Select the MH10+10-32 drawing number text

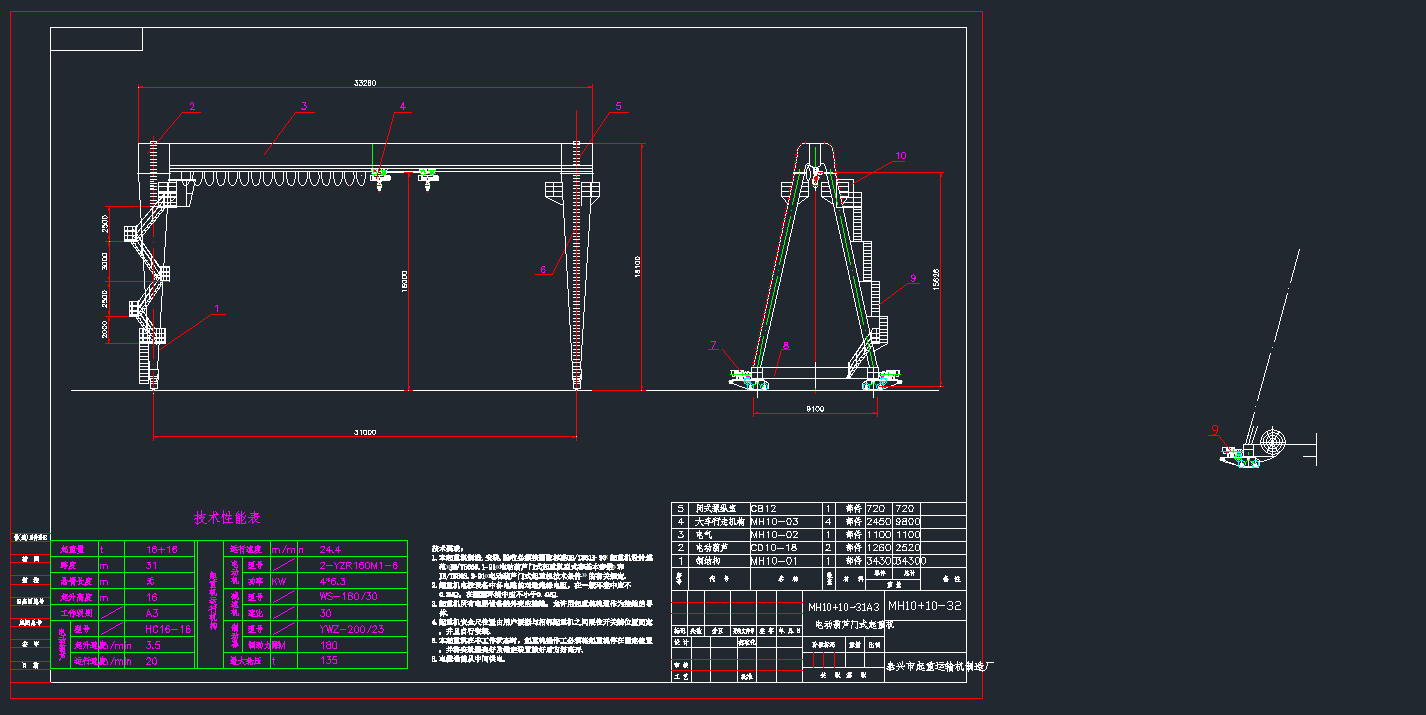[924, 606]
